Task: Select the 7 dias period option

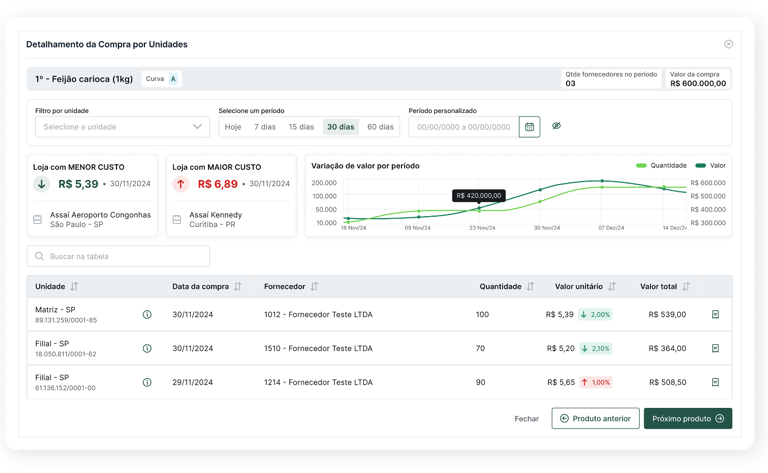Action: pos(265,127)
